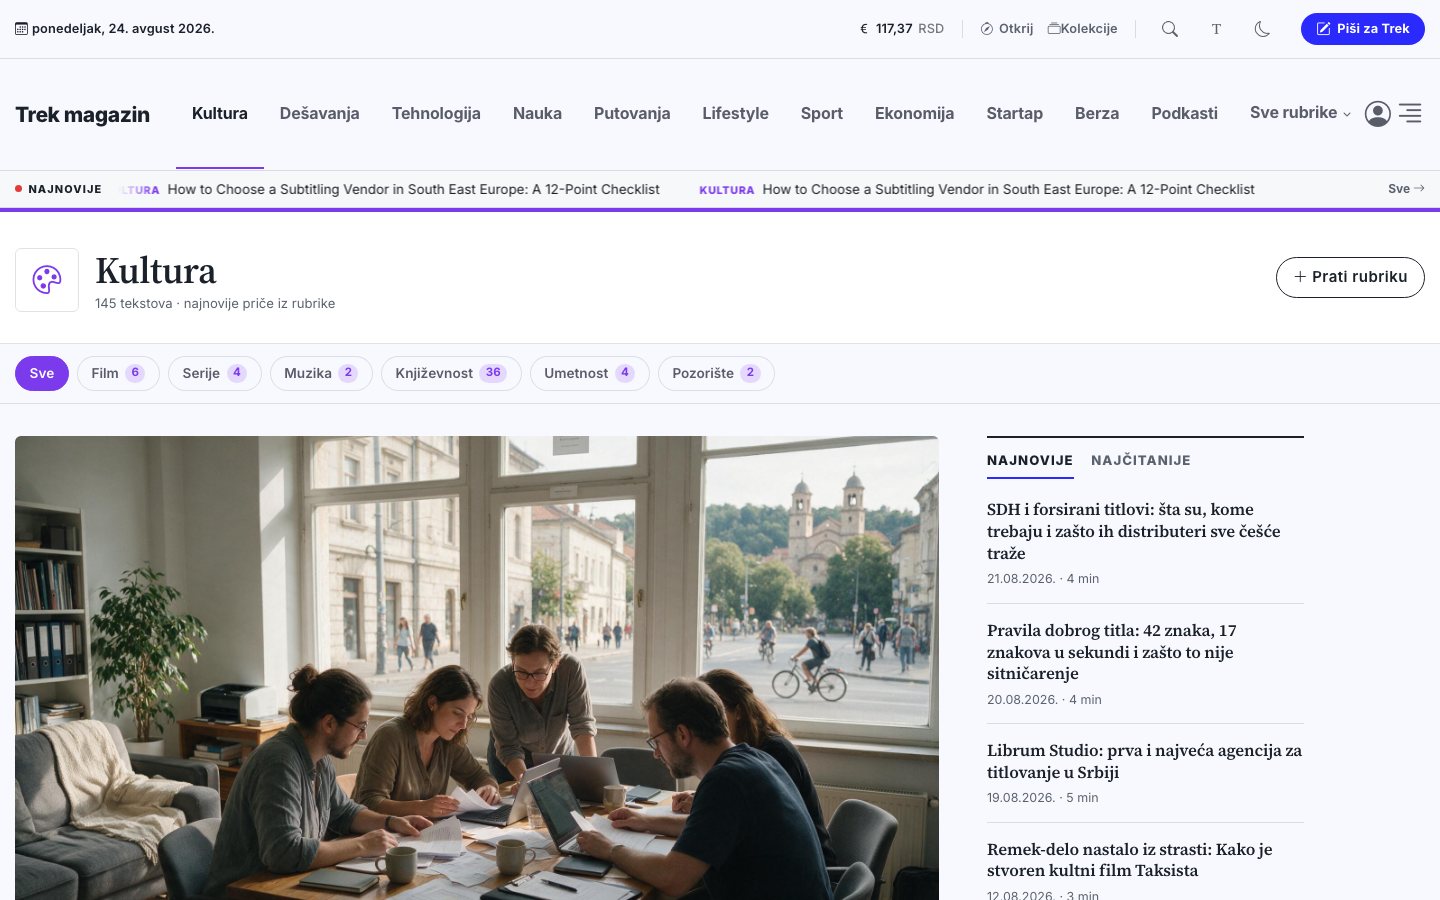This screenshot has width=1440, height=900.
Task: Open the Nauka section
Action: (537, 113)
